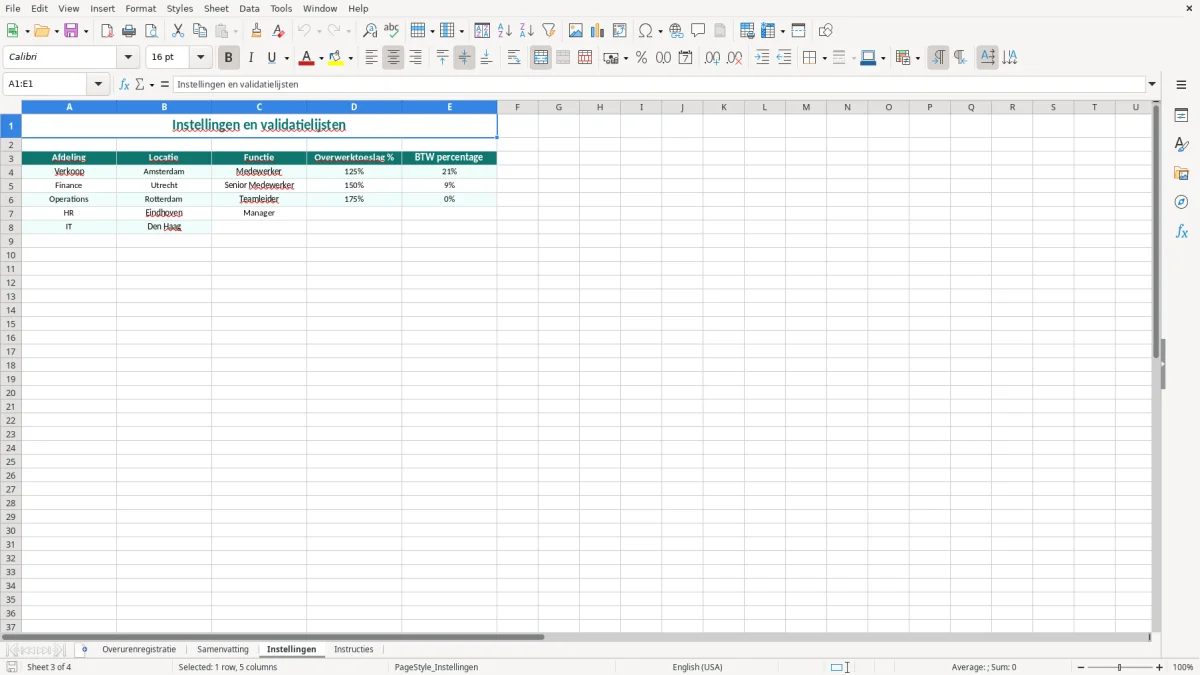Click the AutoFilter funnel icon
This screenshot has height=675, width=1200.
click(549, 31)
